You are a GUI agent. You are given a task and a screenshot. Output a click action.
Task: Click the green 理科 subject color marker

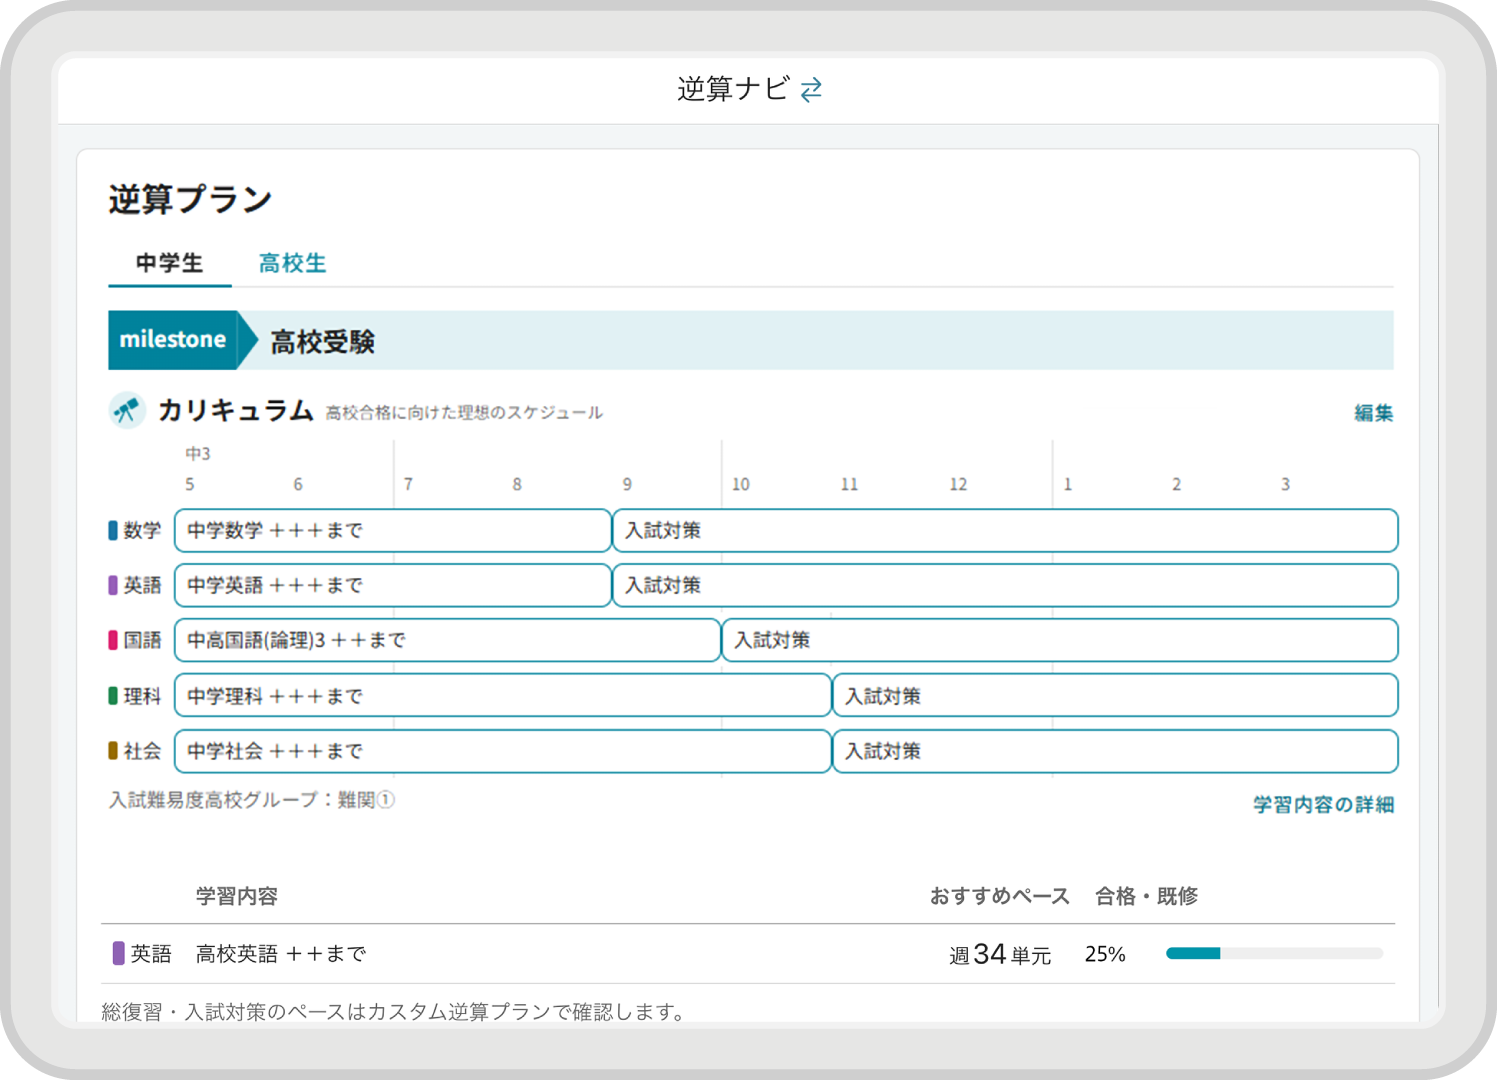(113, 695)
